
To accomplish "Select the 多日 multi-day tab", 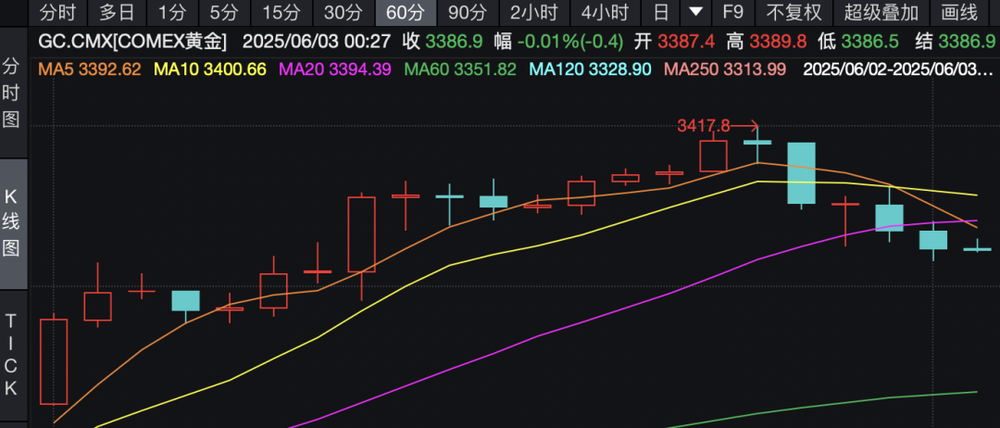I will [117, 12].
